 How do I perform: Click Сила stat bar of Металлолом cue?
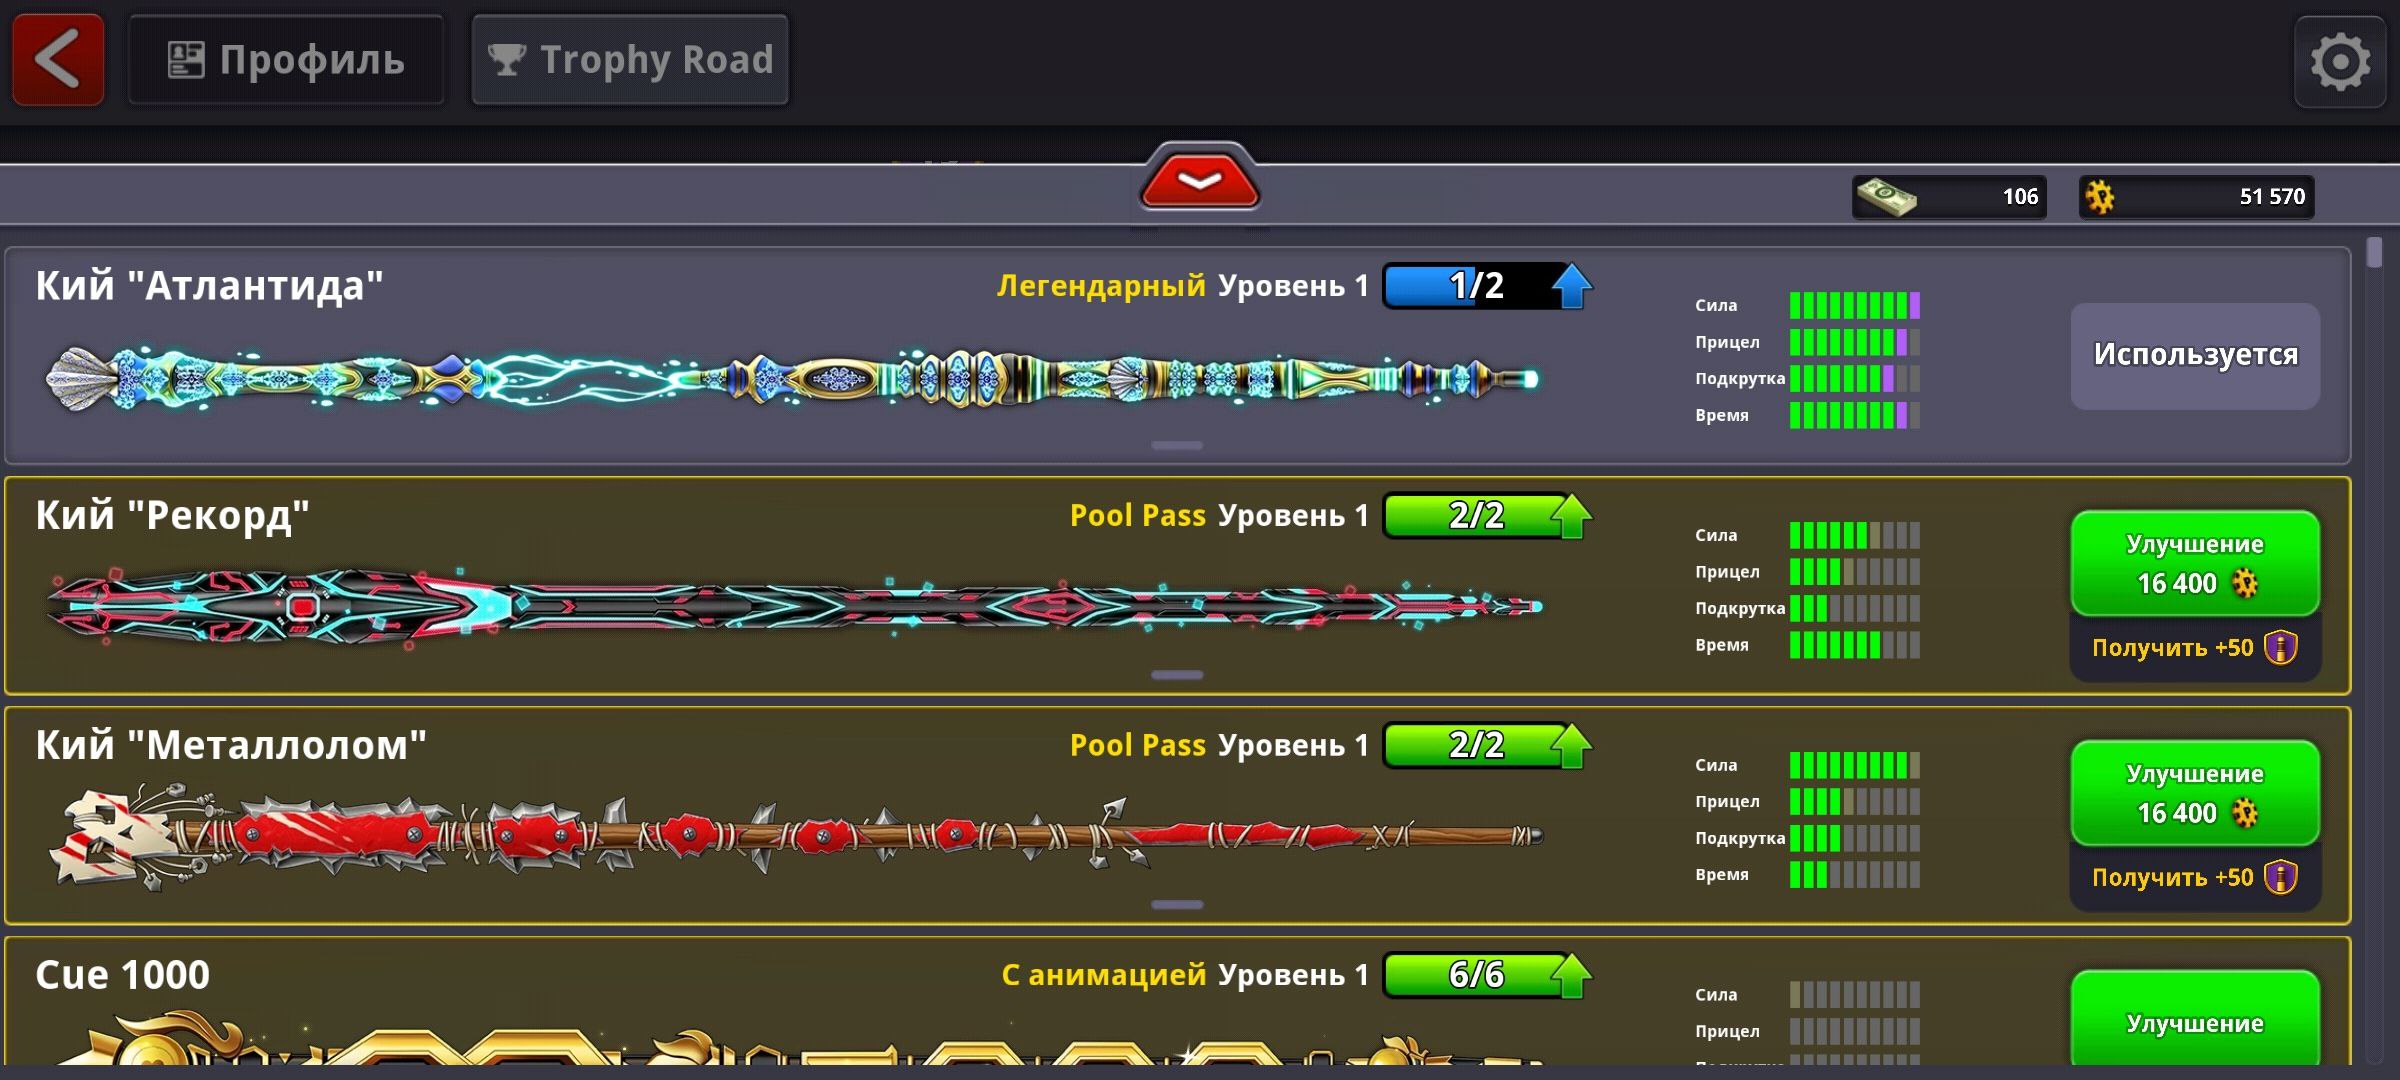pos(1855,765)
